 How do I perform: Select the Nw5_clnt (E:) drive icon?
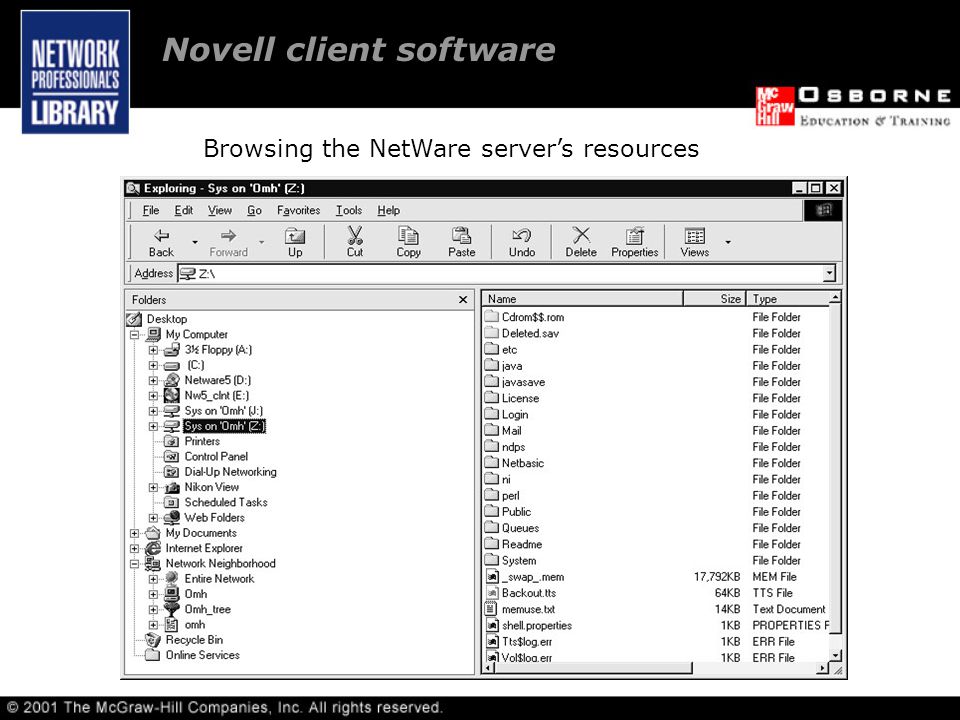172,396
